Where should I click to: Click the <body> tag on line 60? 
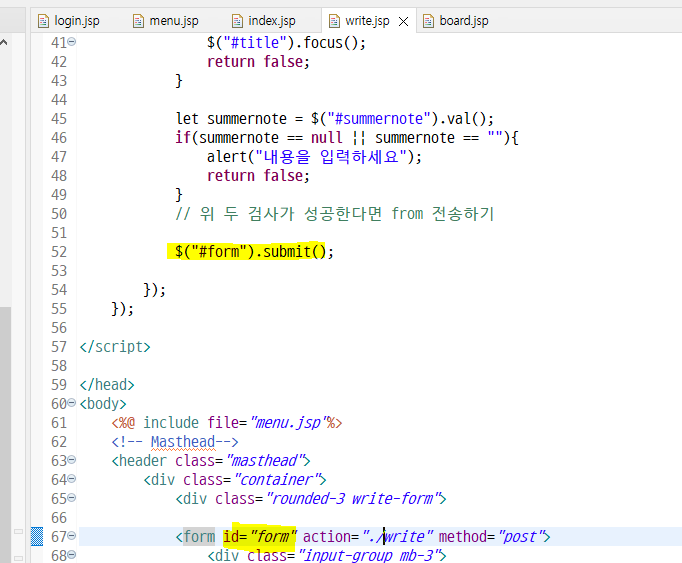[103, 404]
